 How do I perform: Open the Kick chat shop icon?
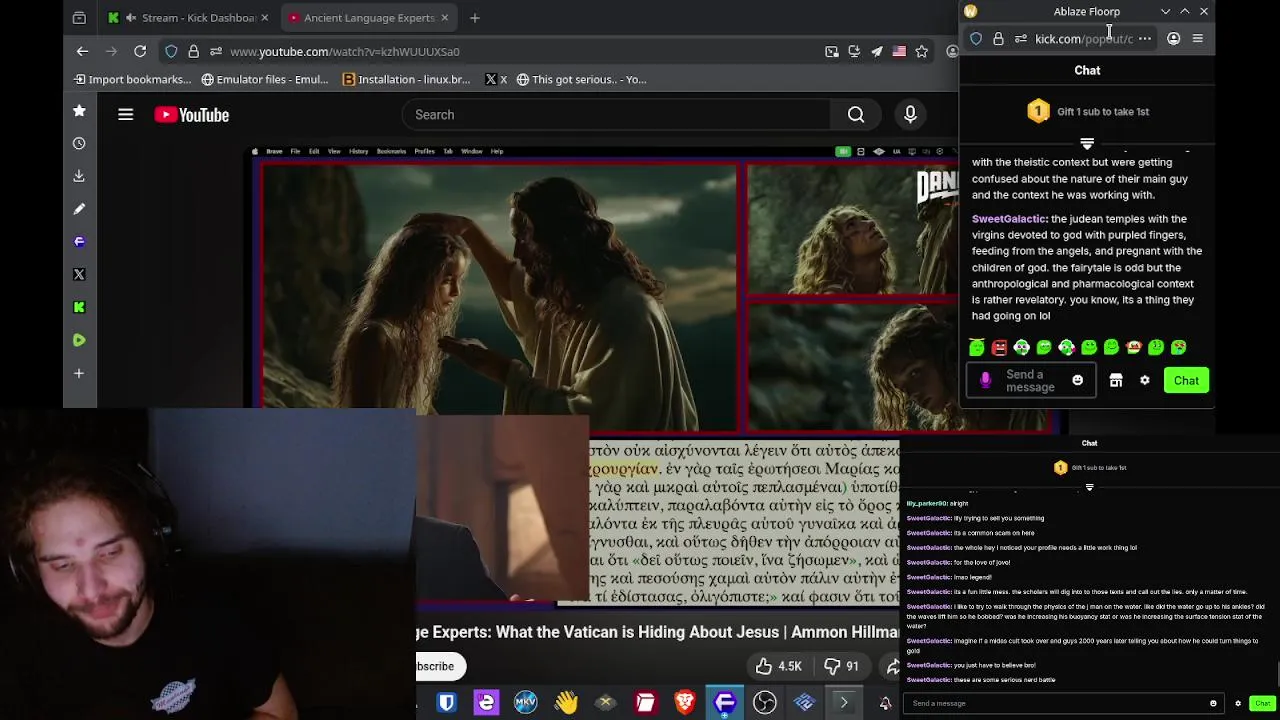pos(1116,381)
